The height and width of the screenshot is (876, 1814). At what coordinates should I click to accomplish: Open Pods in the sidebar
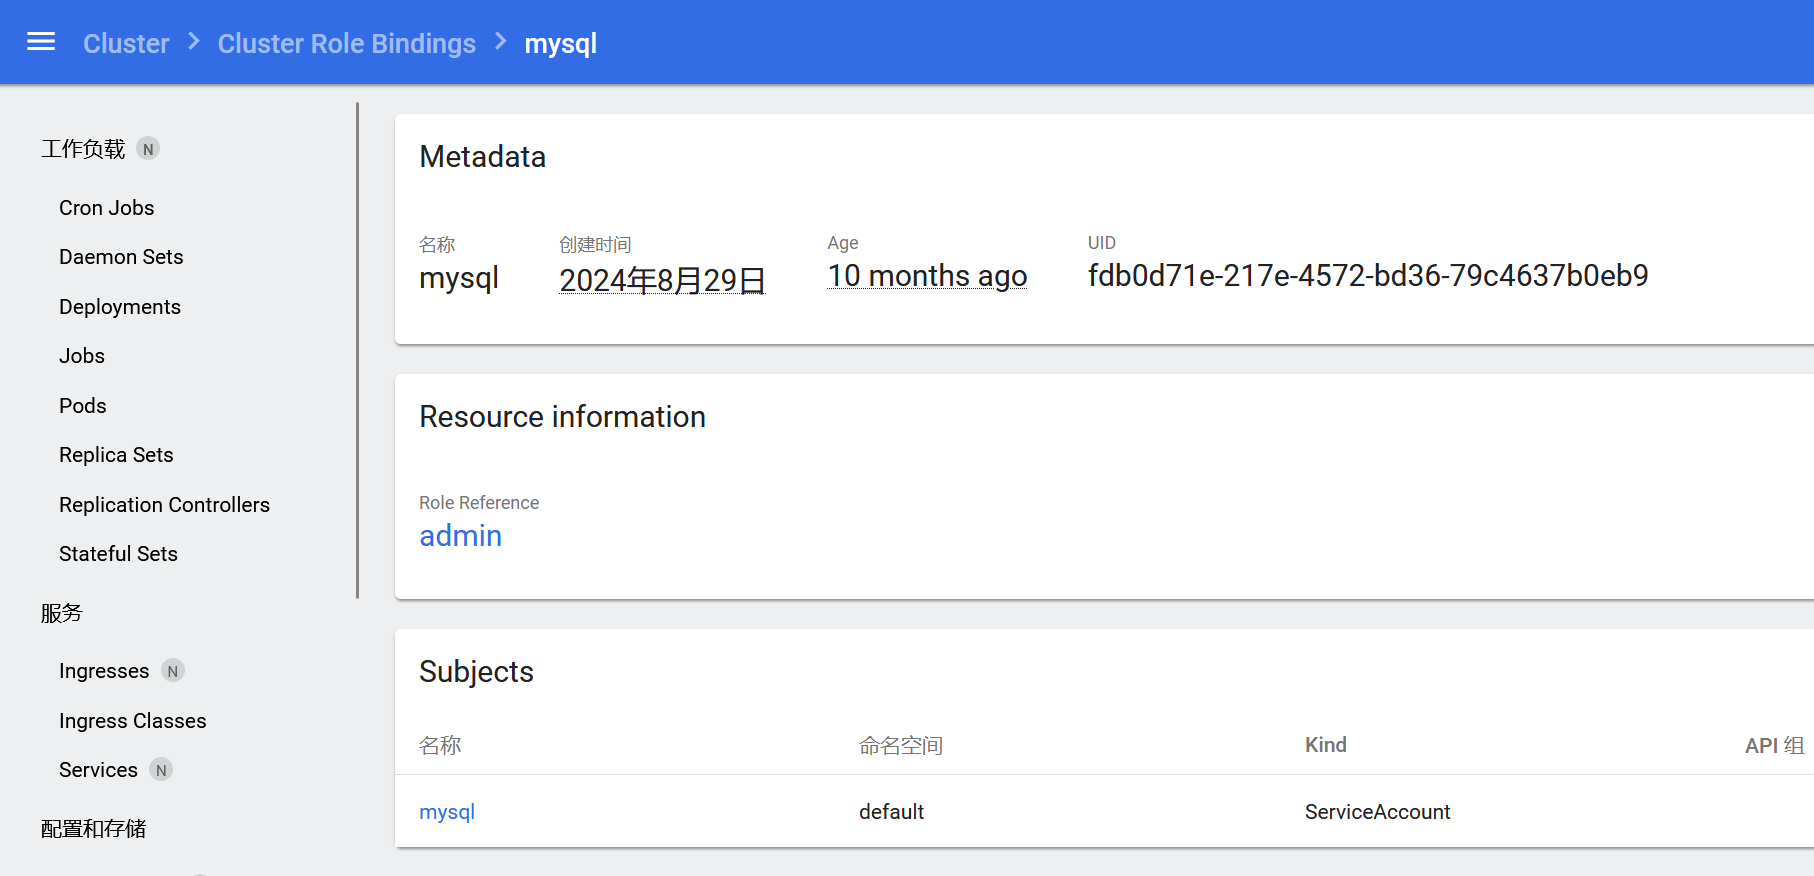tap(83, 406)
